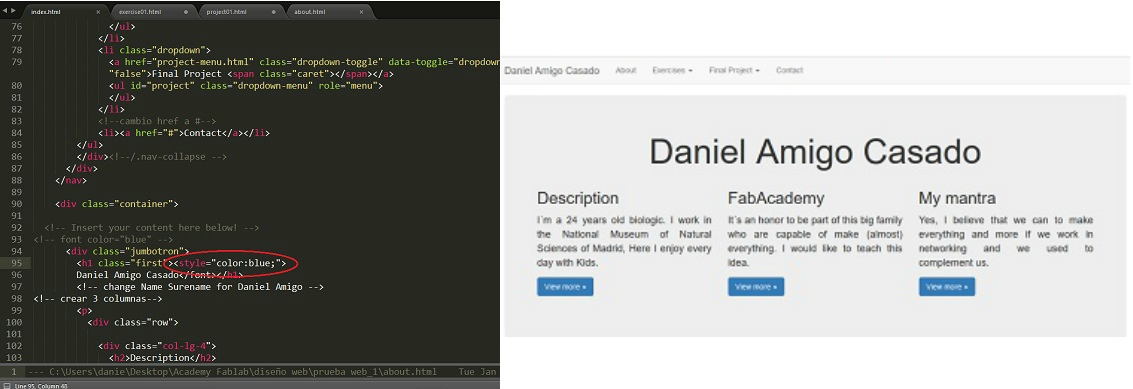Open the Contact link in navbar

(789, 70)
